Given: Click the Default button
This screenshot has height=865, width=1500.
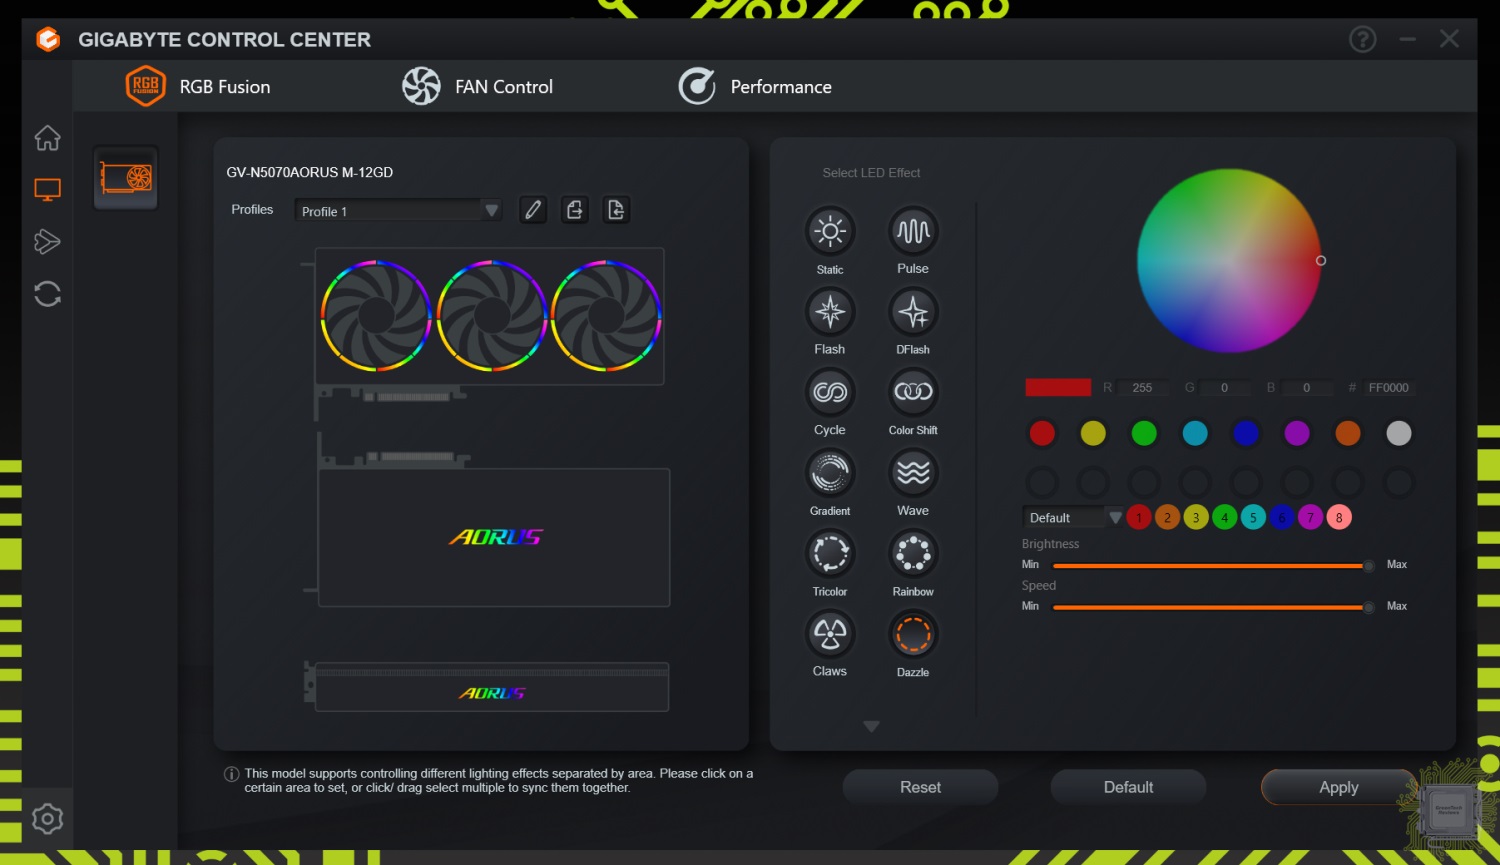Looking at the screenshot, I should [x=1128, y=787].
